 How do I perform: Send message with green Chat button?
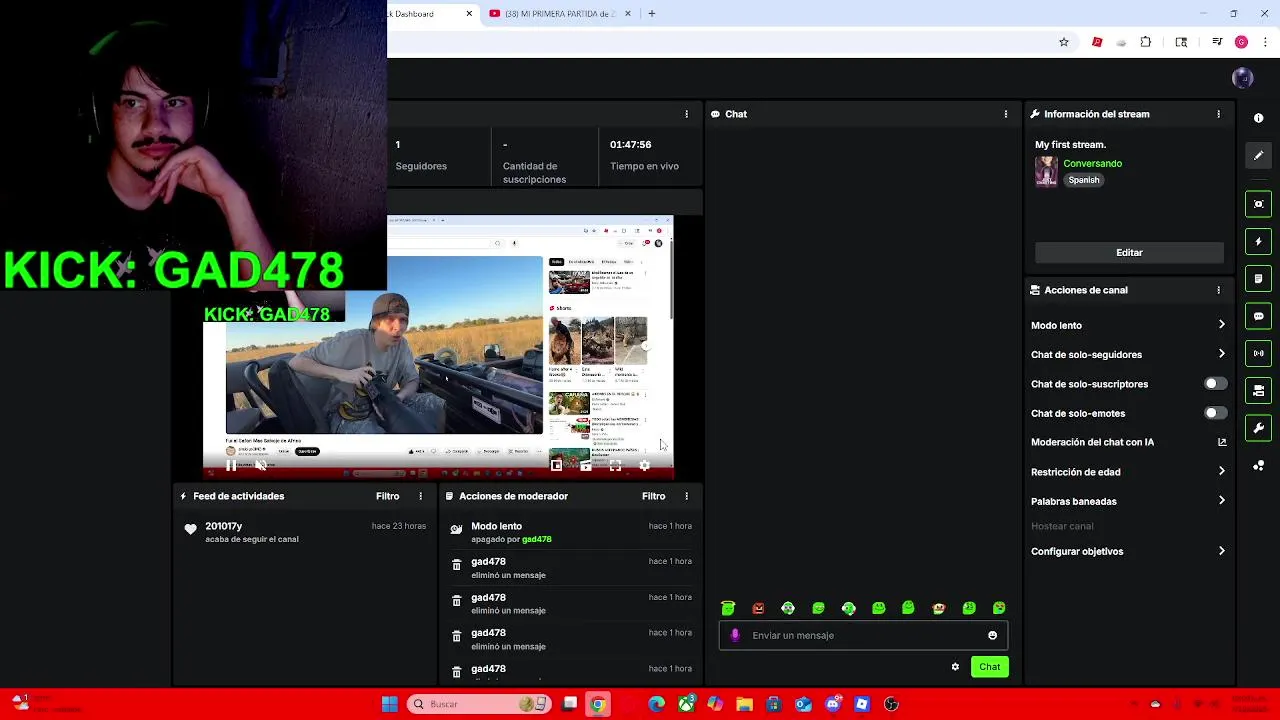tap(989, 667)
